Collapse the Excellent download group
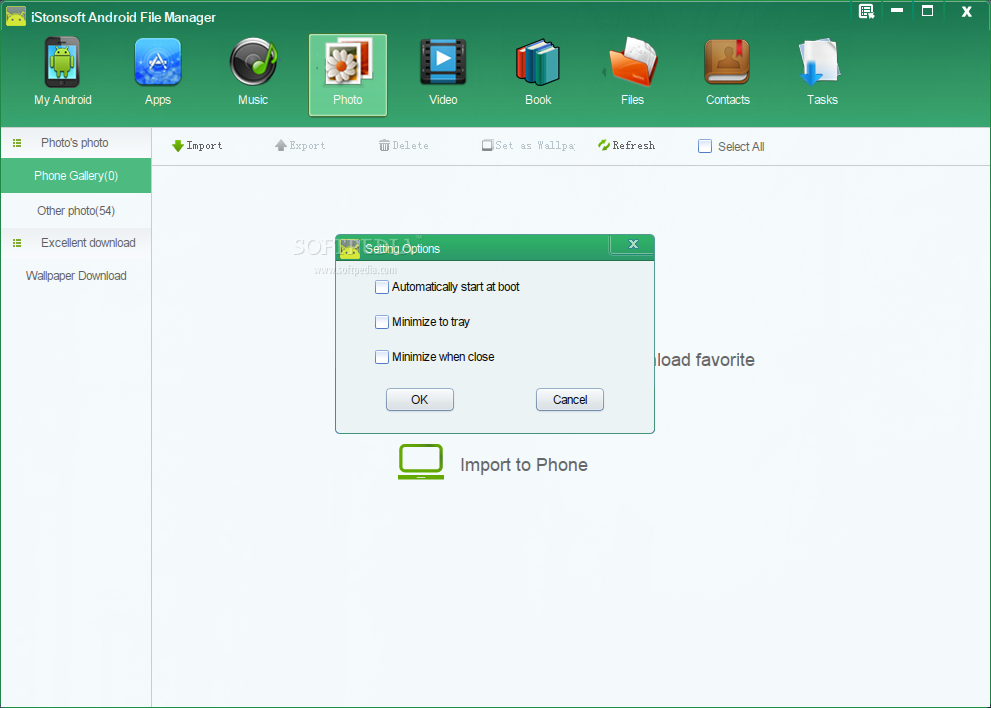 click(17, 243)
